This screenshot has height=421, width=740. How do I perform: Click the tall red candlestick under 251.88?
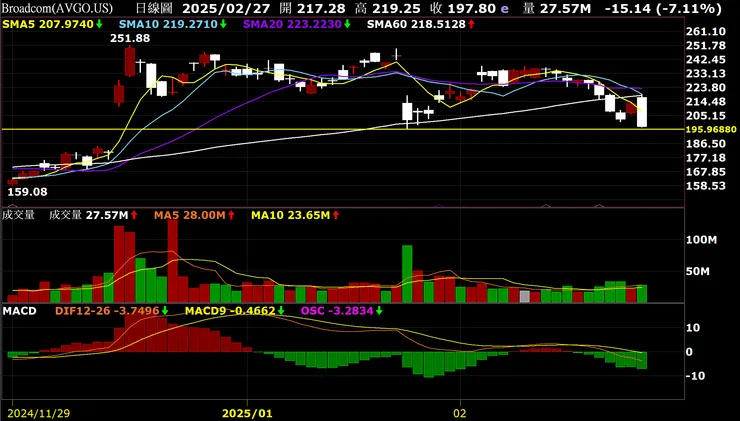[x=130, y=61]
